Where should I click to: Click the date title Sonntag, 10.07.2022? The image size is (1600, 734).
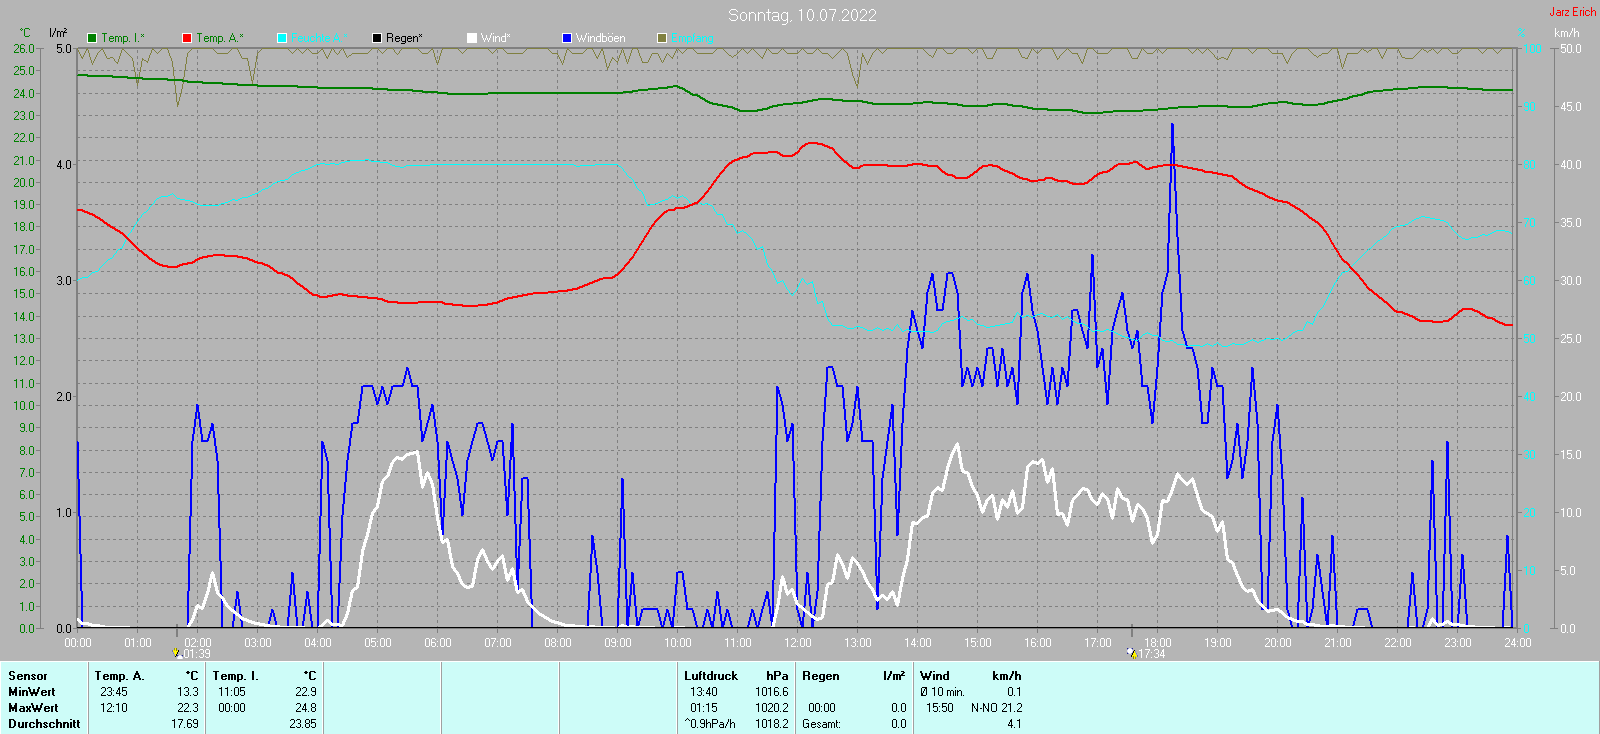click(x=802, y=15)
